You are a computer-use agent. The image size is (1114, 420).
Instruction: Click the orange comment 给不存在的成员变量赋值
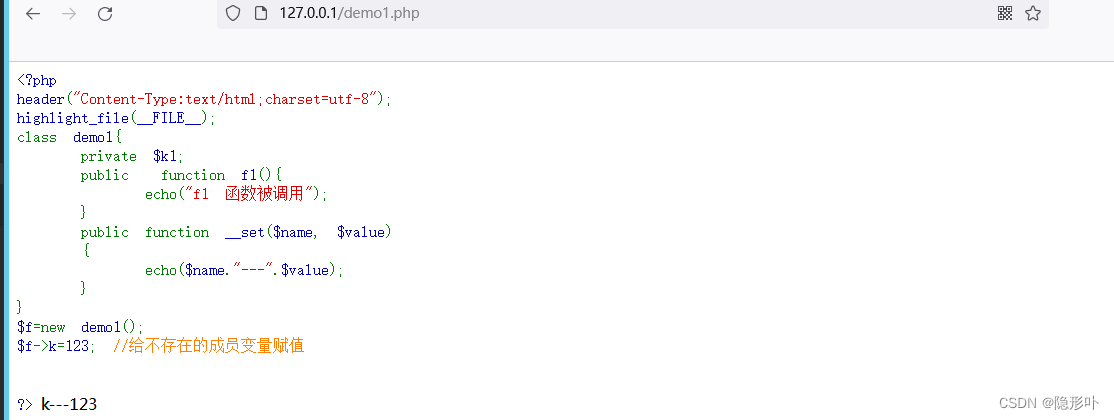click(x=208, y=346)
